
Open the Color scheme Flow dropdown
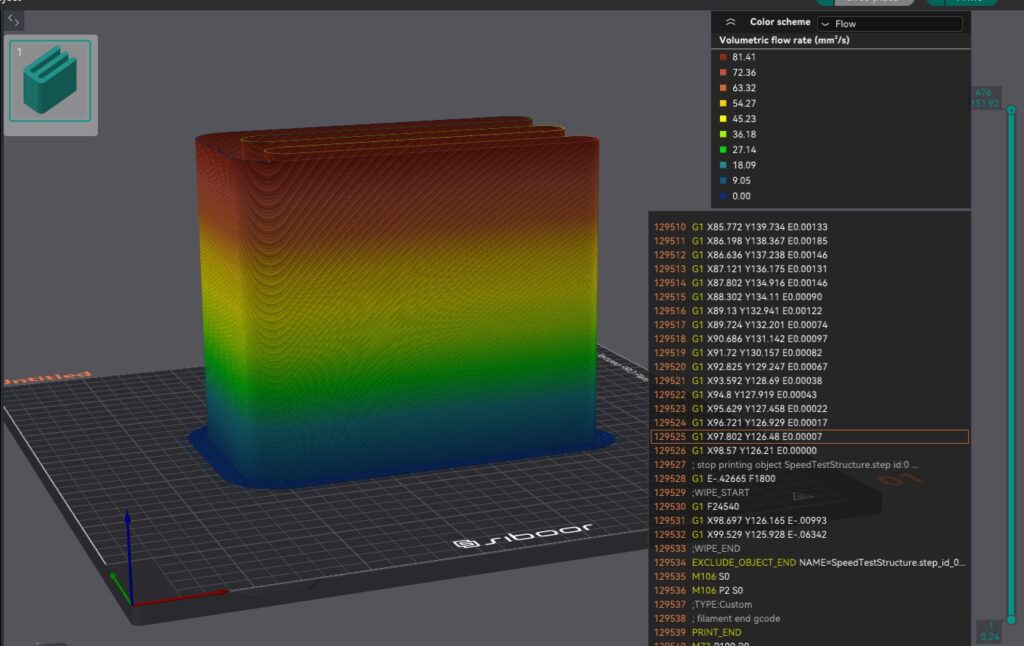[890, 24]
